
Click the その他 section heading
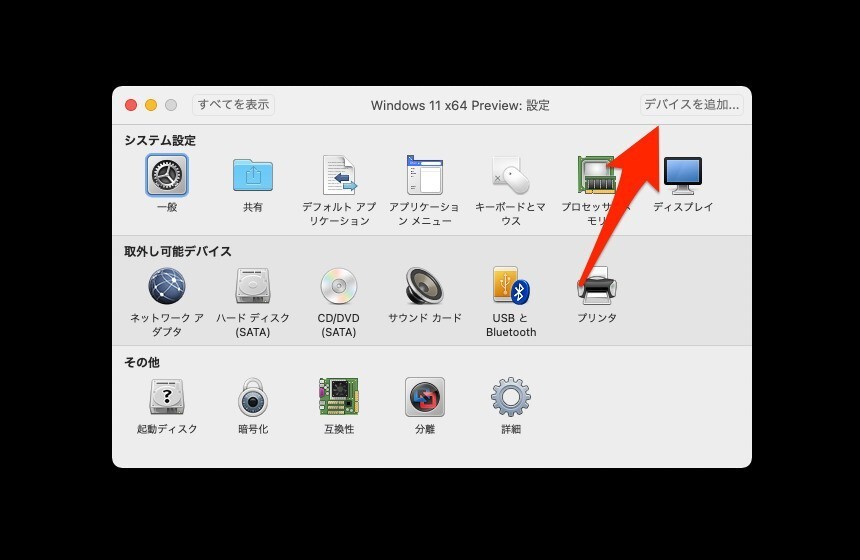pos(142,362)
